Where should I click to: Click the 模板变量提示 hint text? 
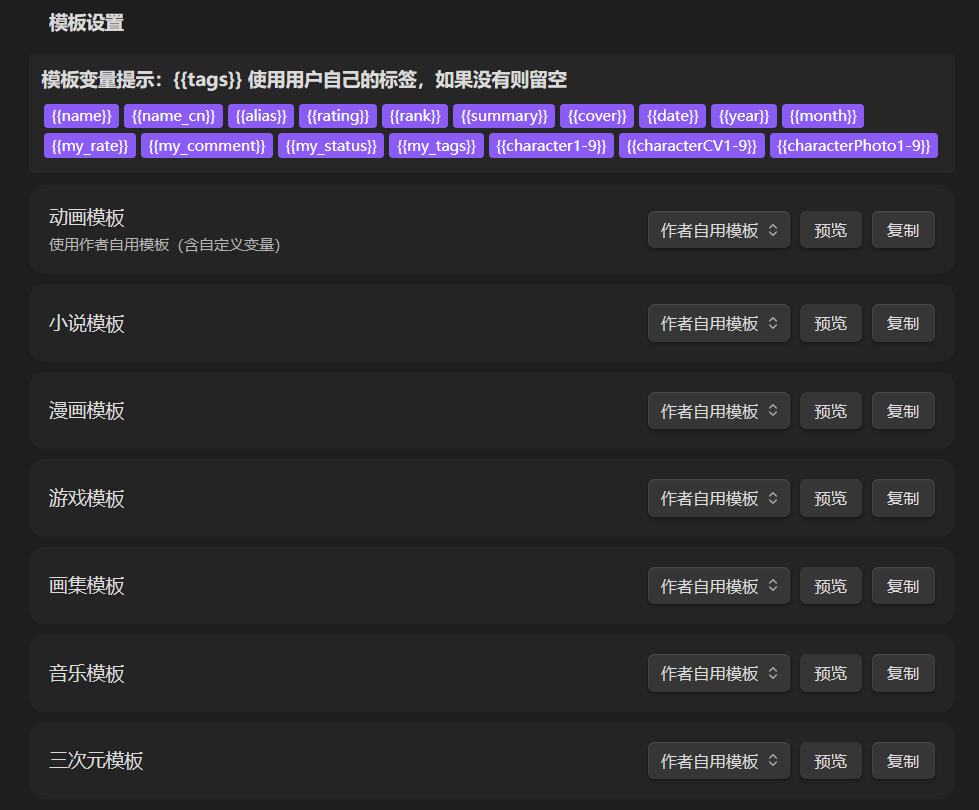[x=304, y=80]
